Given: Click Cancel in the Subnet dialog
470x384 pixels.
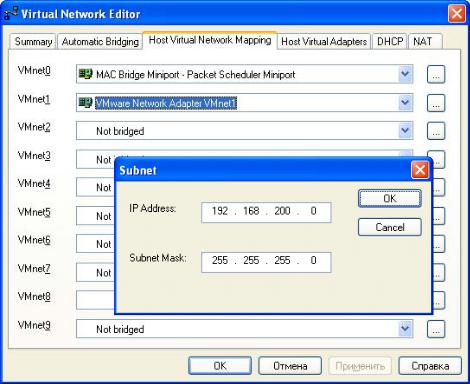Looking at the screenshot, I should [x=390, y=227].
